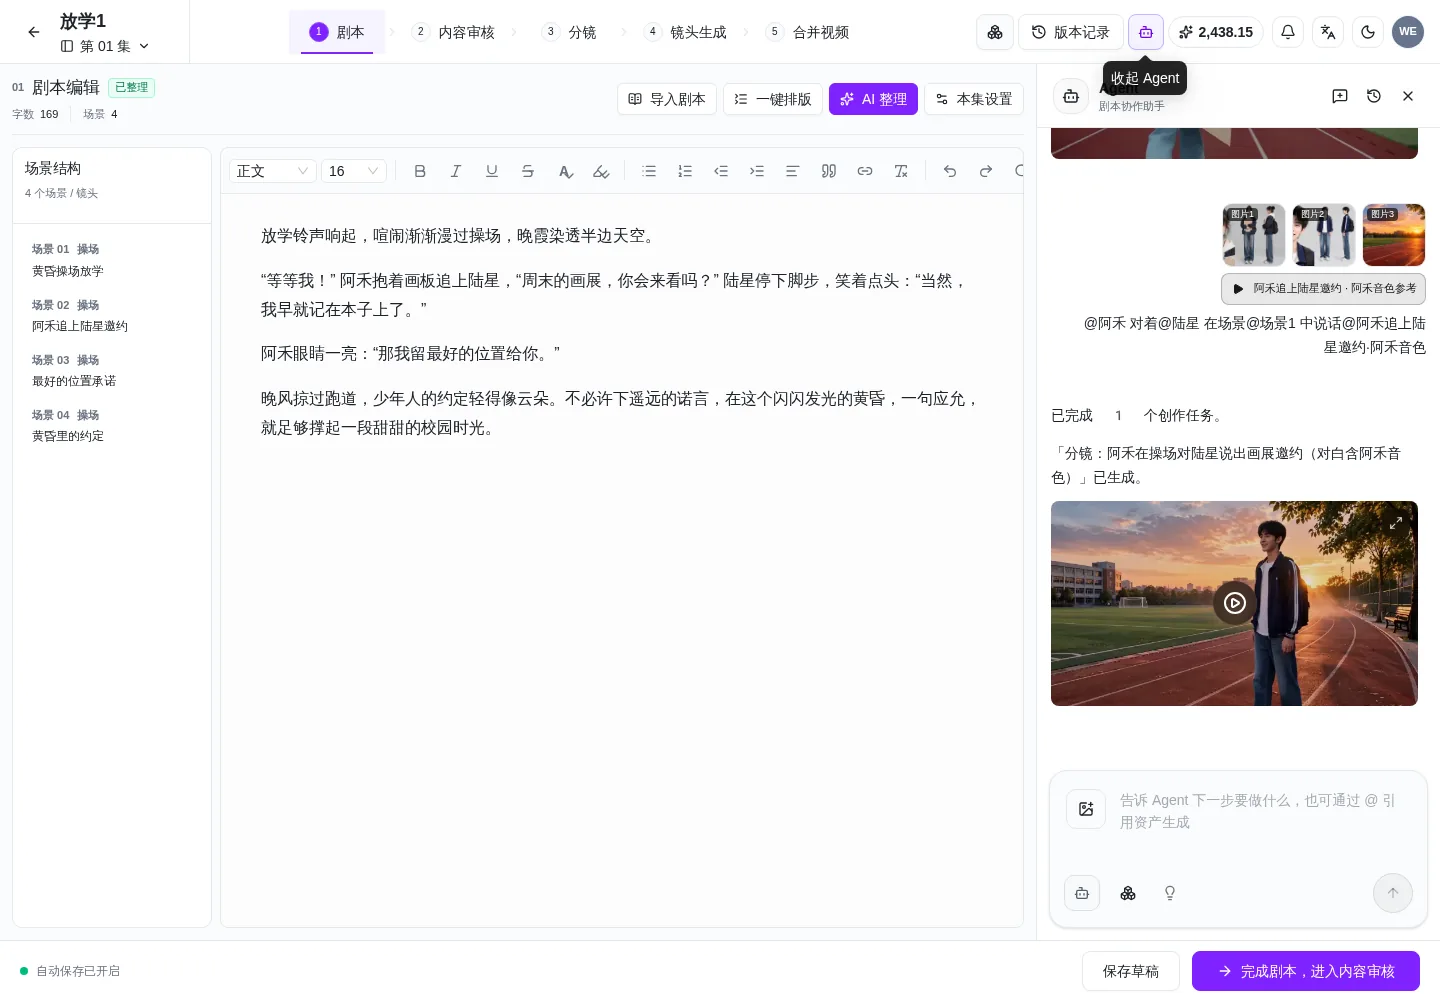Undo the last edit
The height and width of the screenshot is (1000, 1440).
pos(950,171)
